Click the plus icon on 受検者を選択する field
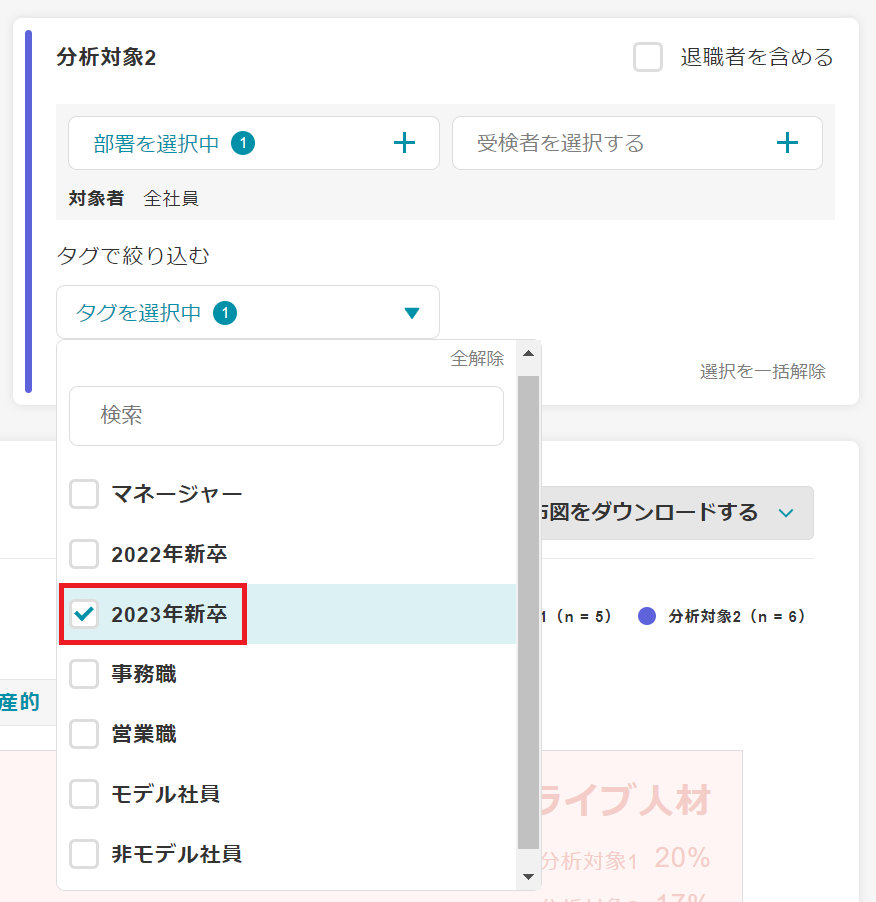876x902 pixels. pyautogui.click(x=787, y=143)
